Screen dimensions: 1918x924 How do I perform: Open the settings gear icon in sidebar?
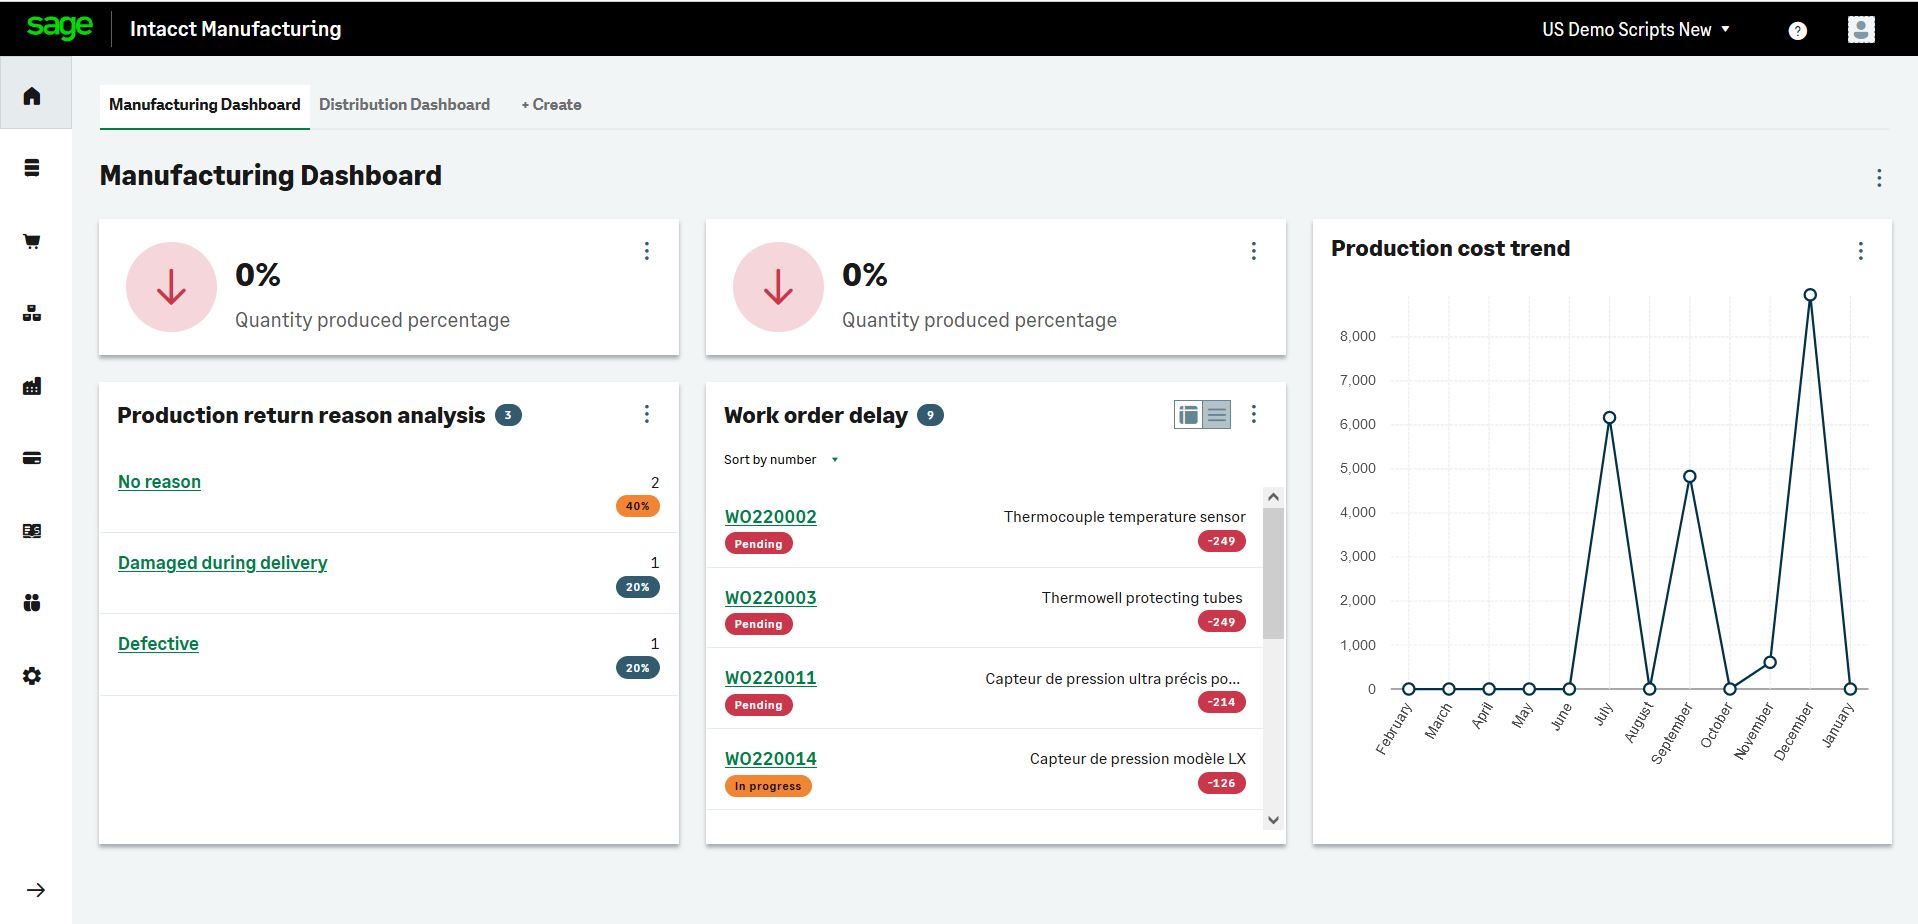pyautogui.click(x=32, y=676)
